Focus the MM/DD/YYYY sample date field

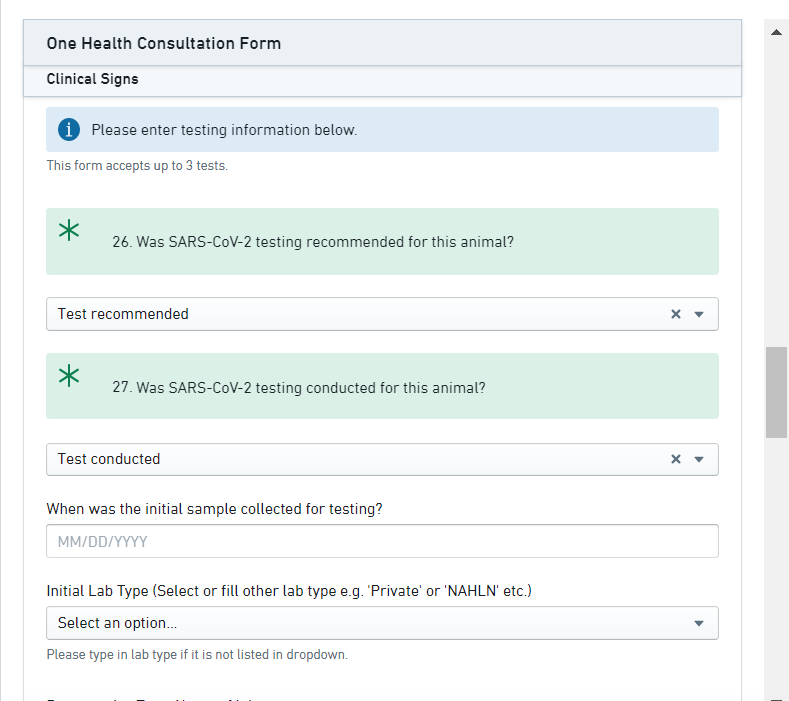[382, 541]
